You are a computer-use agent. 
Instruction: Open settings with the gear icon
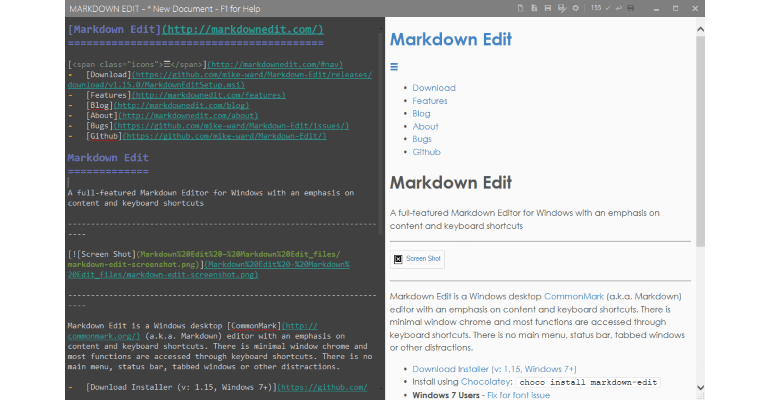(575, 8)
